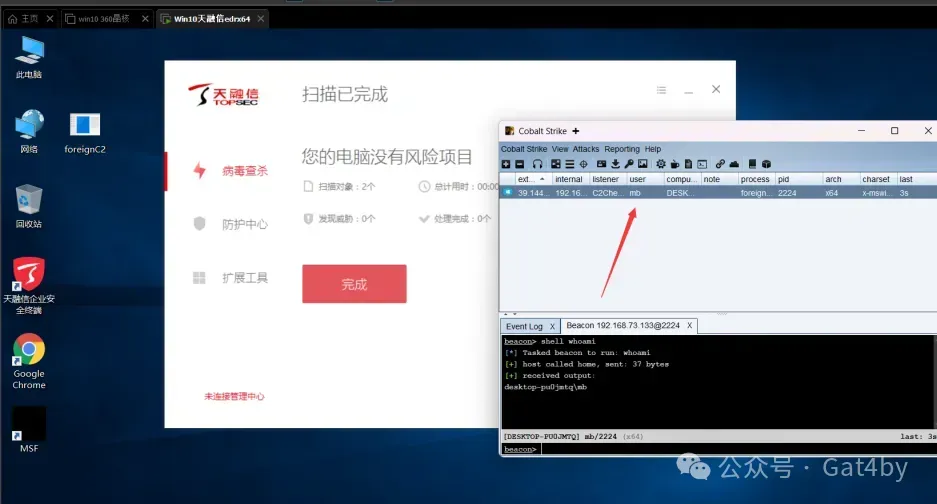Click the disconnect minus icon in Cobalt Strike
The width and height of the screenshot is (937, 504).
point(519,164)
